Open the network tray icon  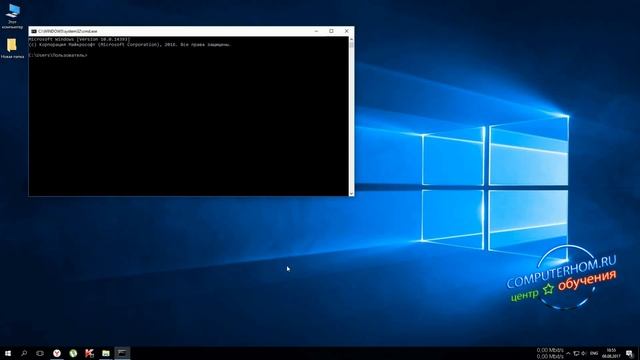[x=576, y=353]
